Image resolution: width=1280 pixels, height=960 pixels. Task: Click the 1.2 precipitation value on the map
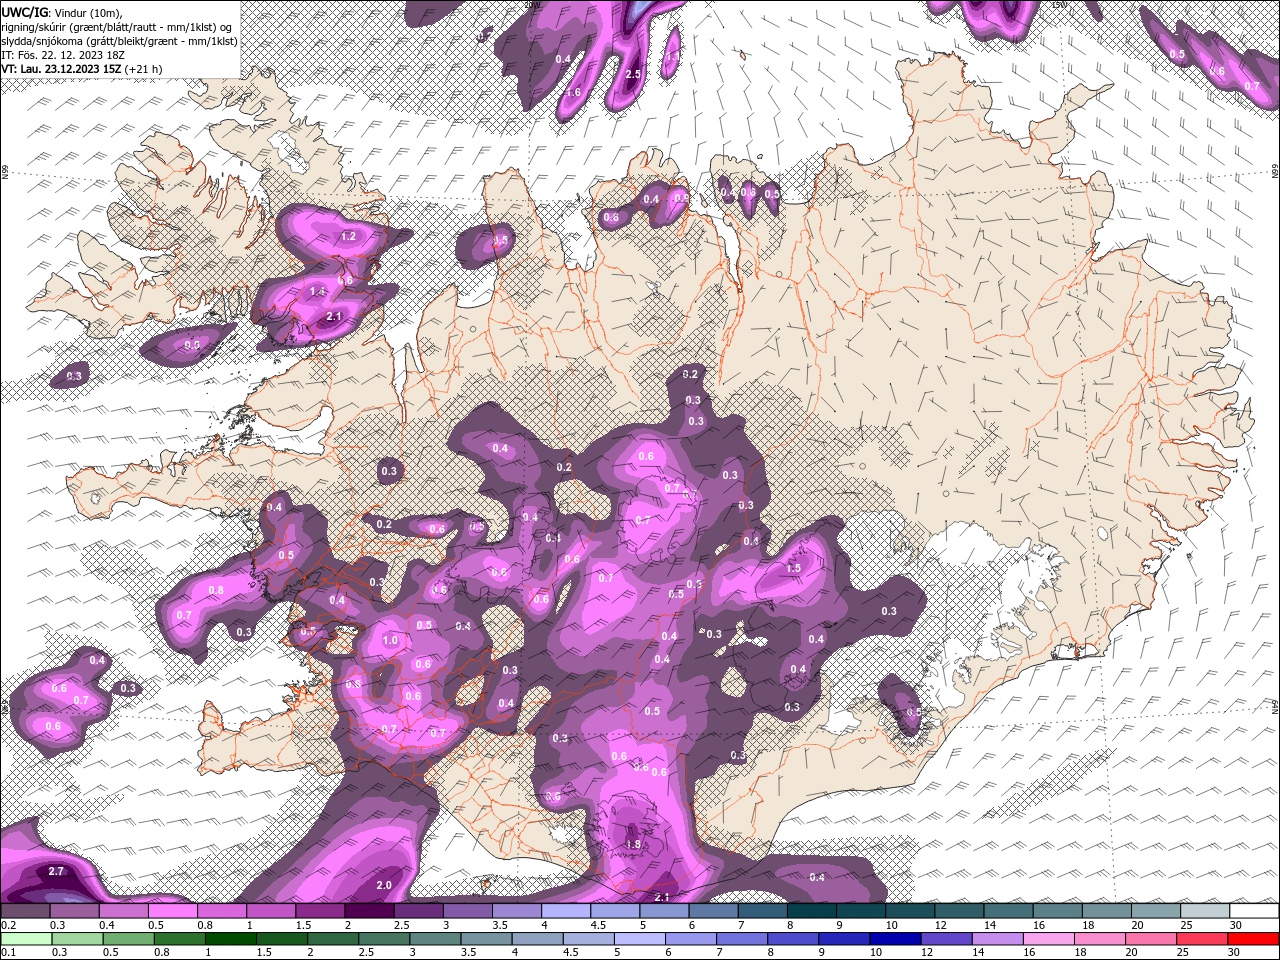[348, 237]
